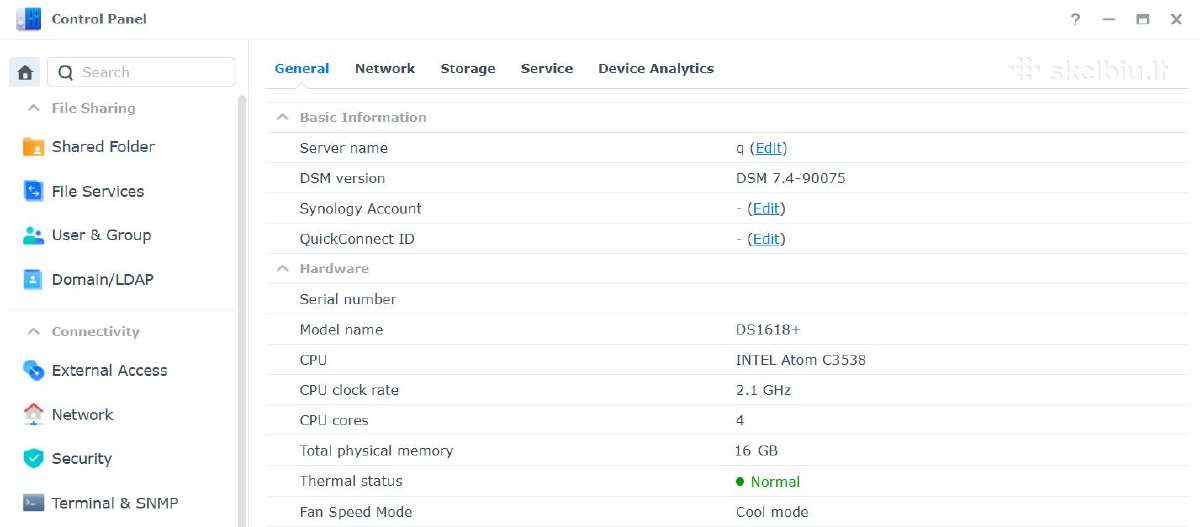Maximize the Control Panel window

[1142, 19]
